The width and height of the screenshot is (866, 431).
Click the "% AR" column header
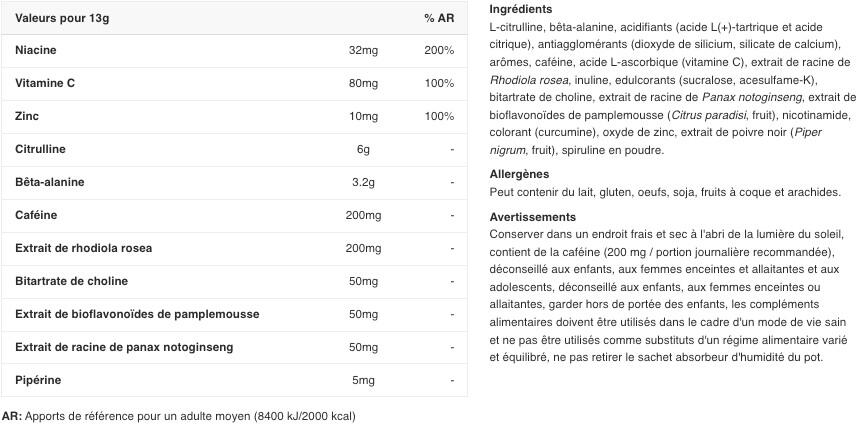click(438, 17)
